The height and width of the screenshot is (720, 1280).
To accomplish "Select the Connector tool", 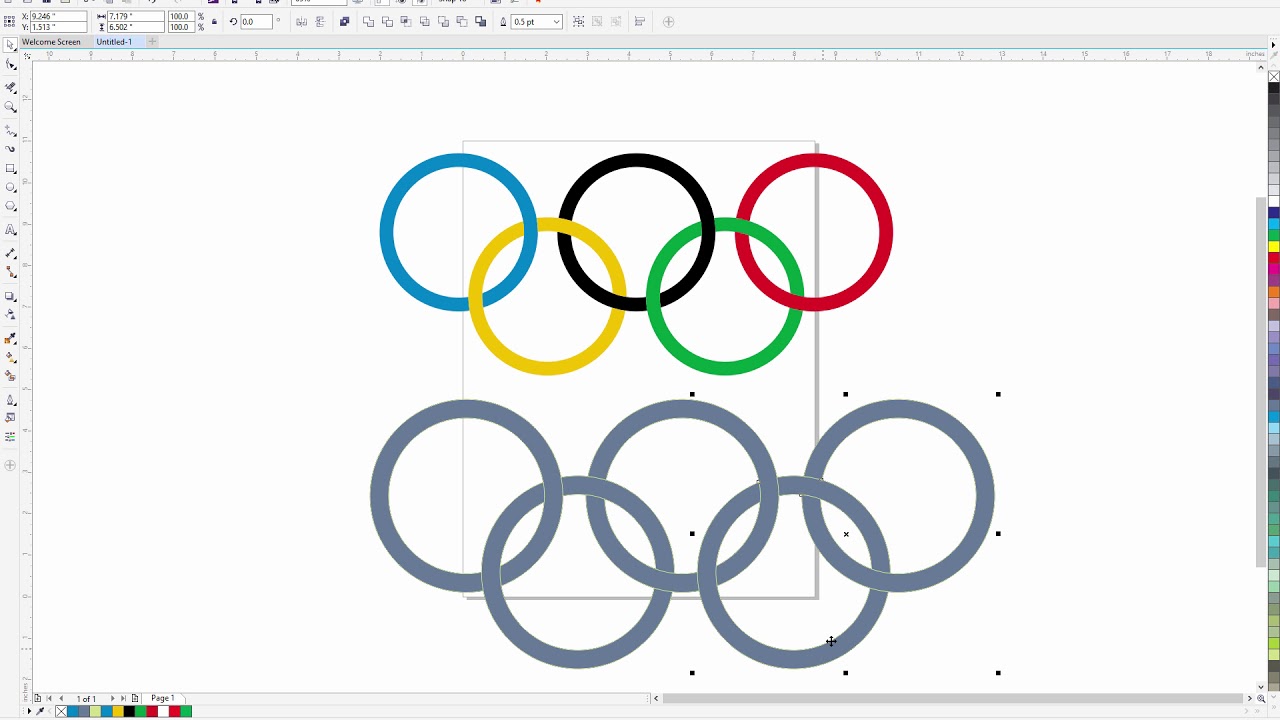I will pos(11,272).
